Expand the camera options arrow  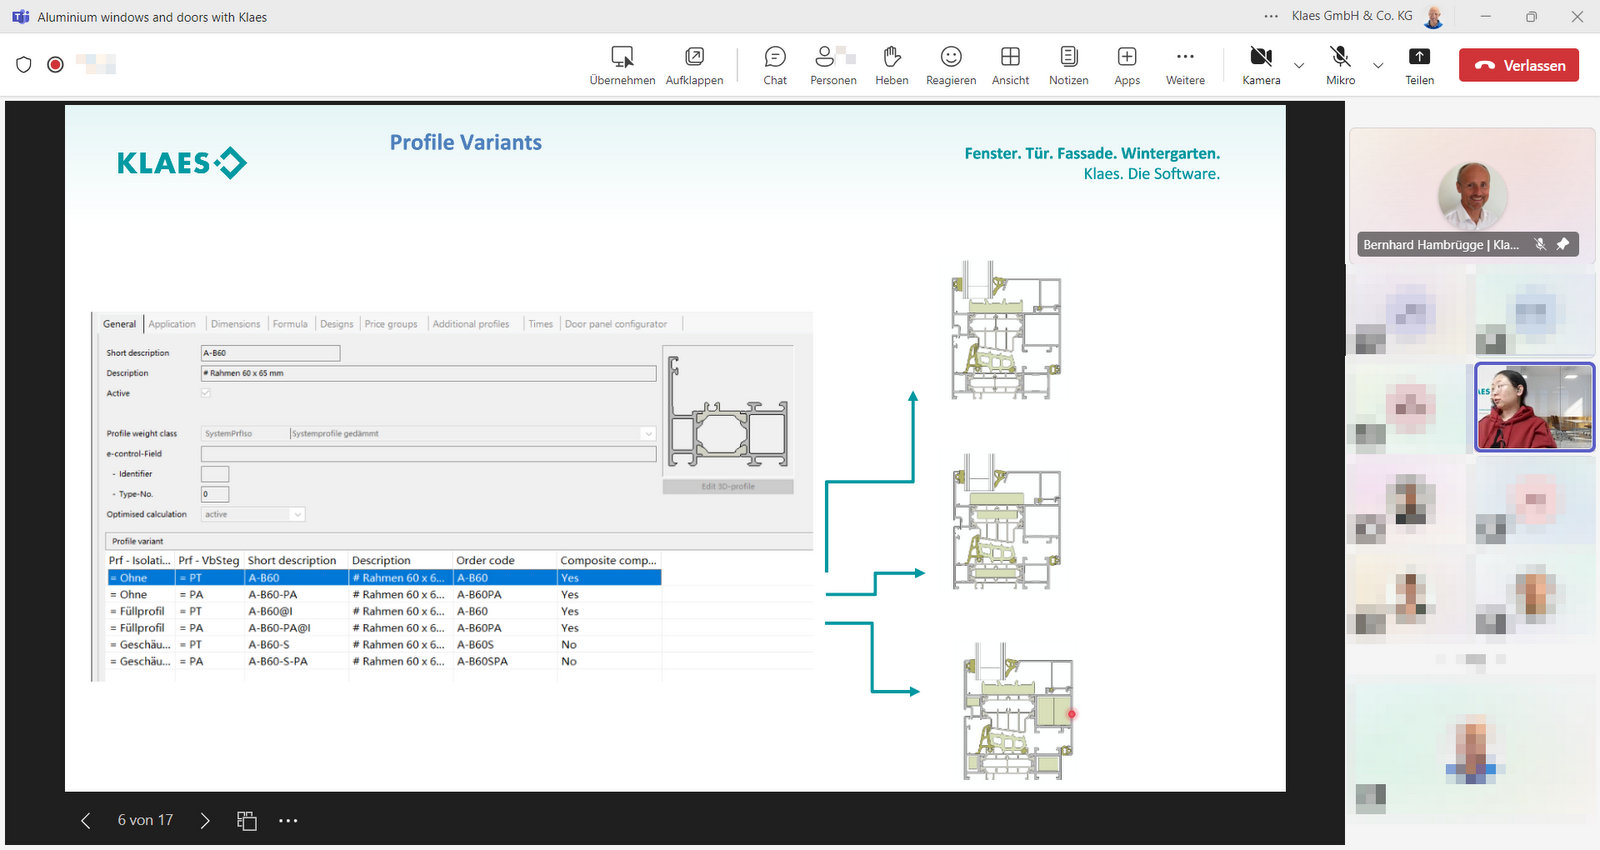1299,66
